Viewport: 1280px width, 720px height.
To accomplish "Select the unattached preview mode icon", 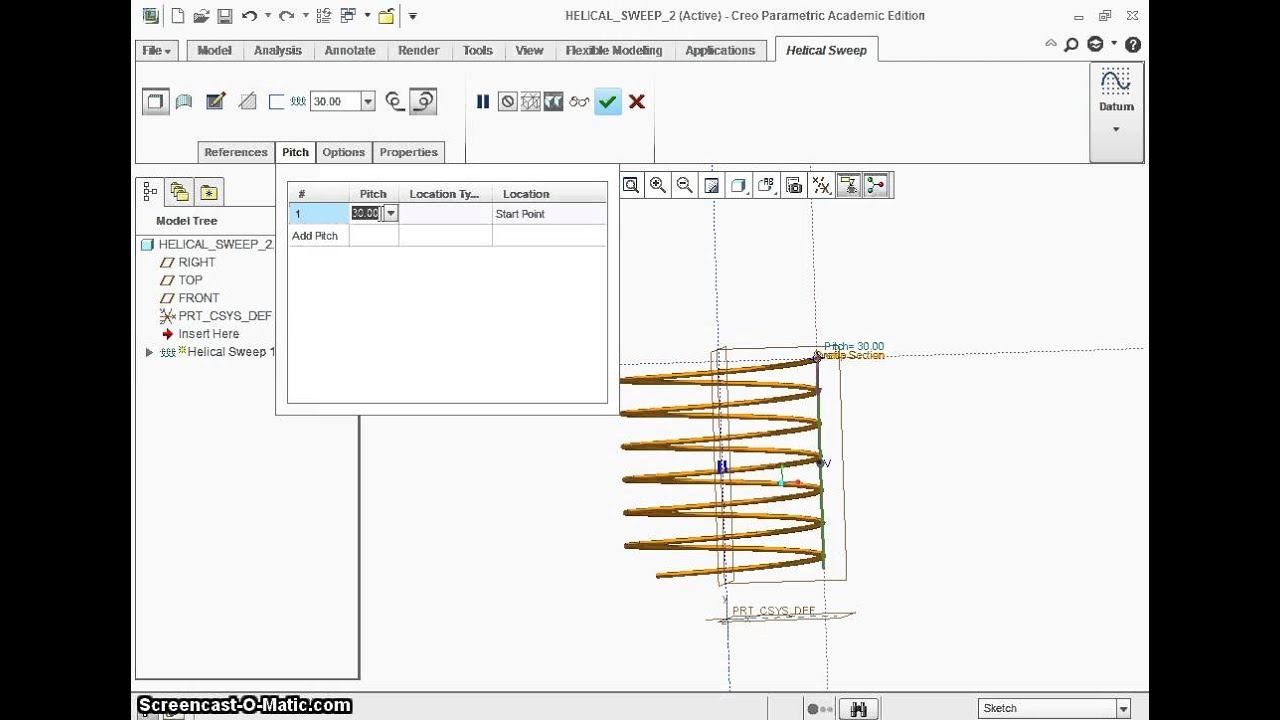I will click(531, 101).
